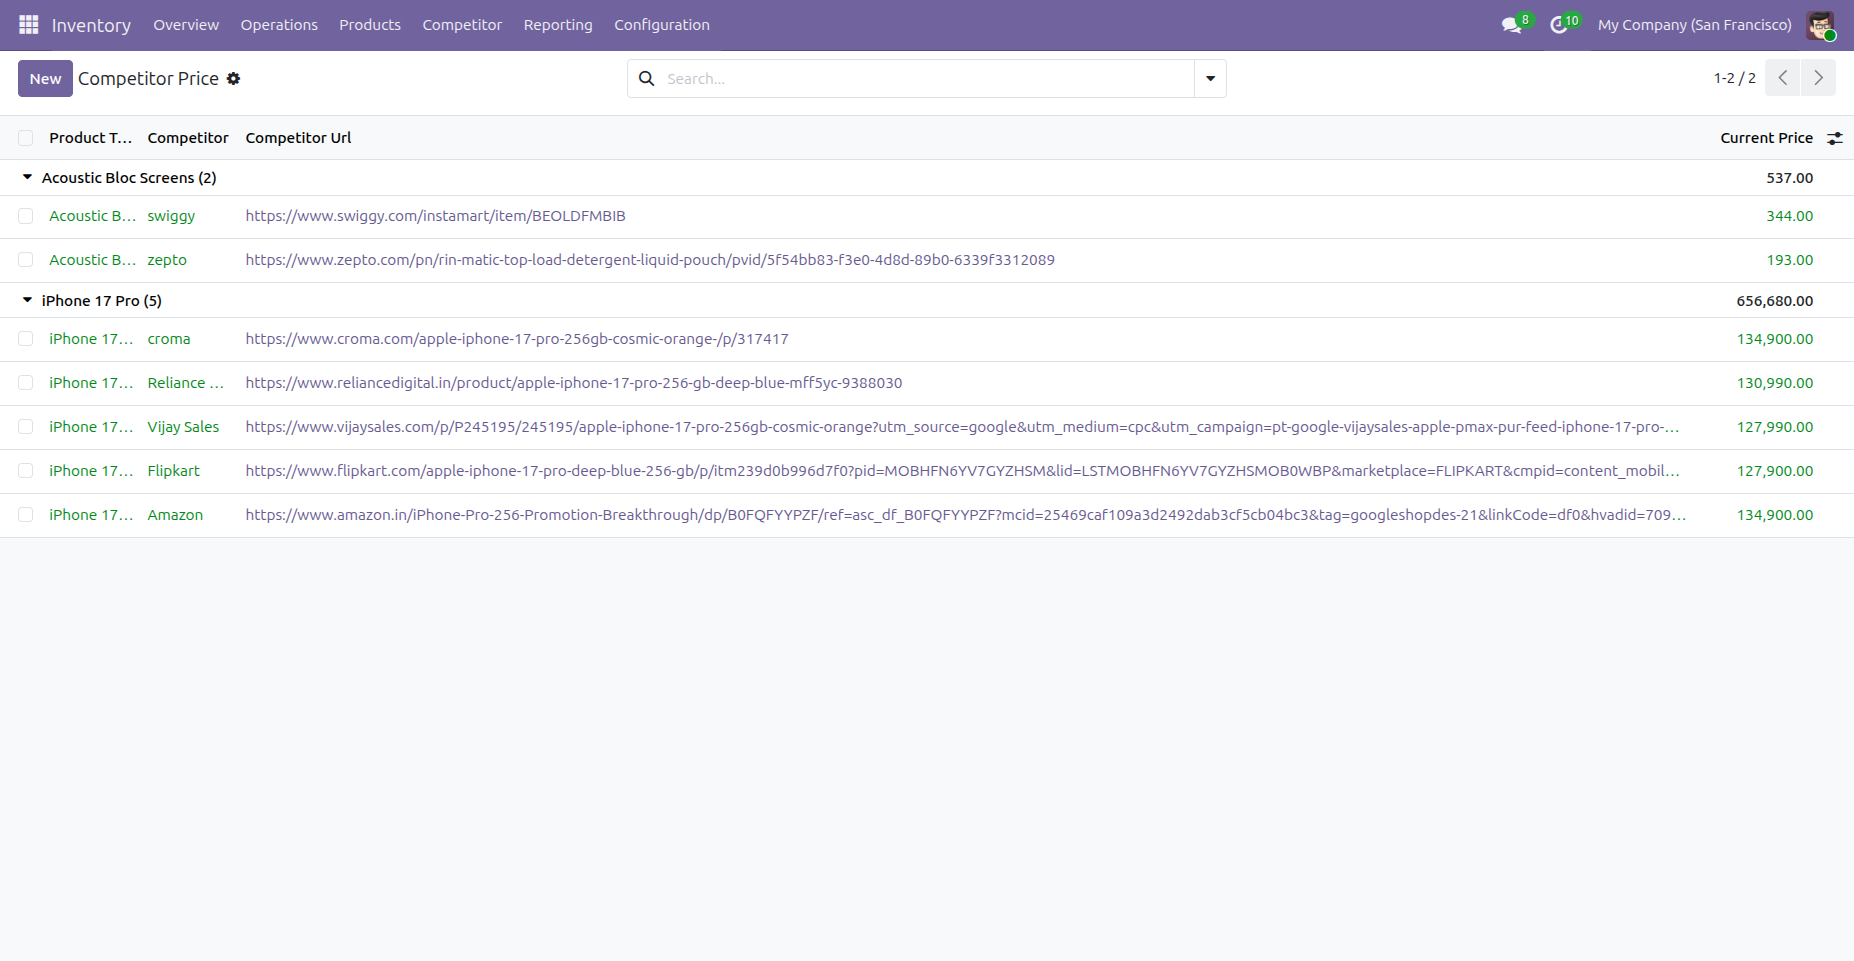1854x961 pixels.
Task: Select the swiggy row checkbox
Action: pos(26,216)
